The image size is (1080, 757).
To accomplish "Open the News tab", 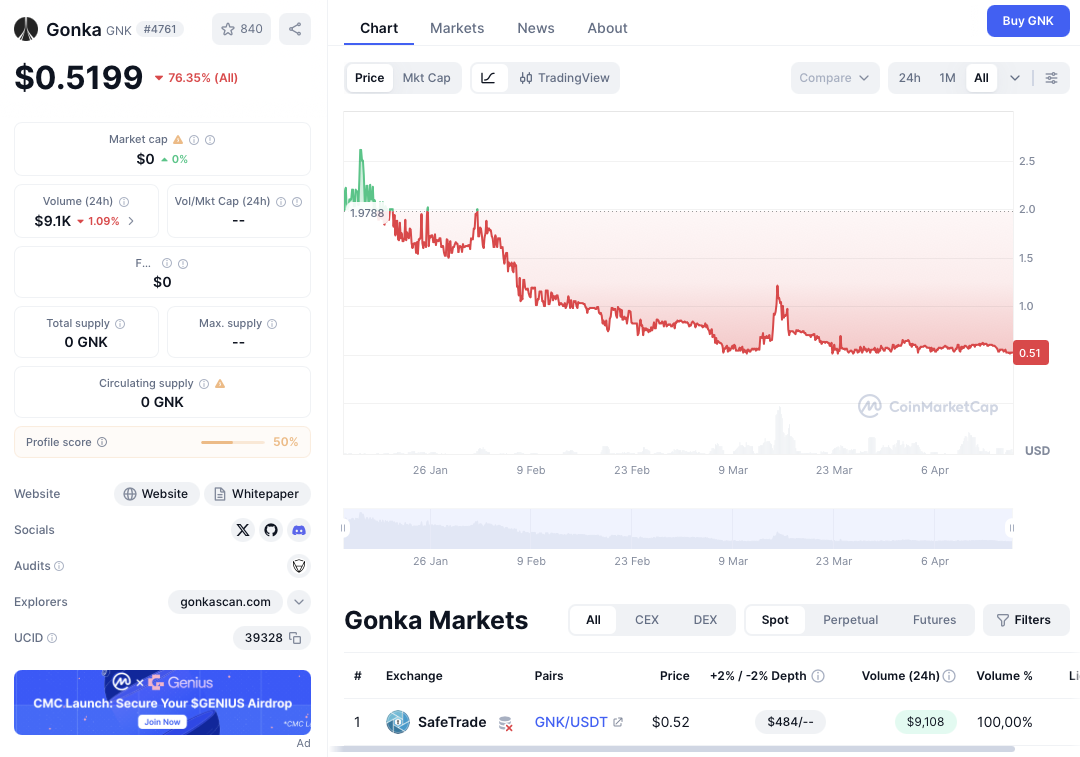I will [x=536, y=28].
